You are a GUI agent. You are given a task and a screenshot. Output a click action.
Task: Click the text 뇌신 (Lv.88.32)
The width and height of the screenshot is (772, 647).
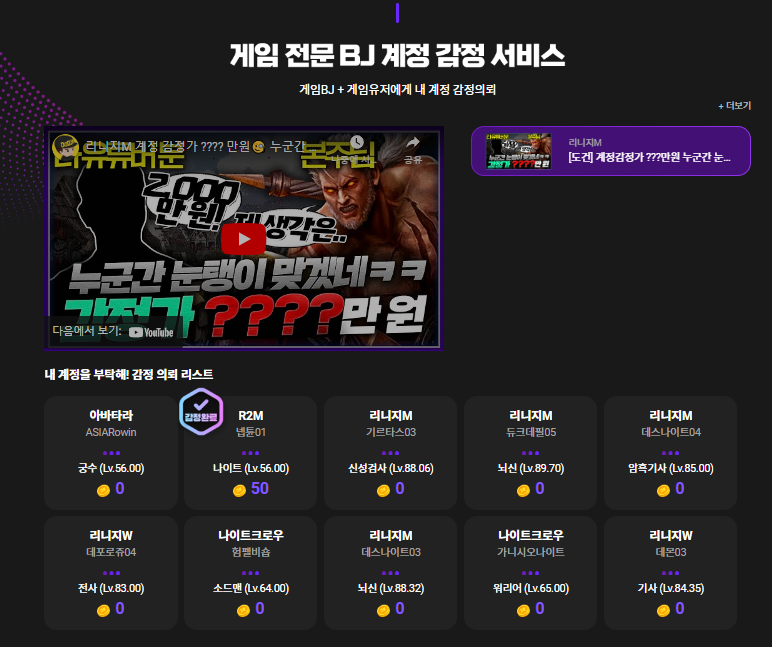coord(390,588)
